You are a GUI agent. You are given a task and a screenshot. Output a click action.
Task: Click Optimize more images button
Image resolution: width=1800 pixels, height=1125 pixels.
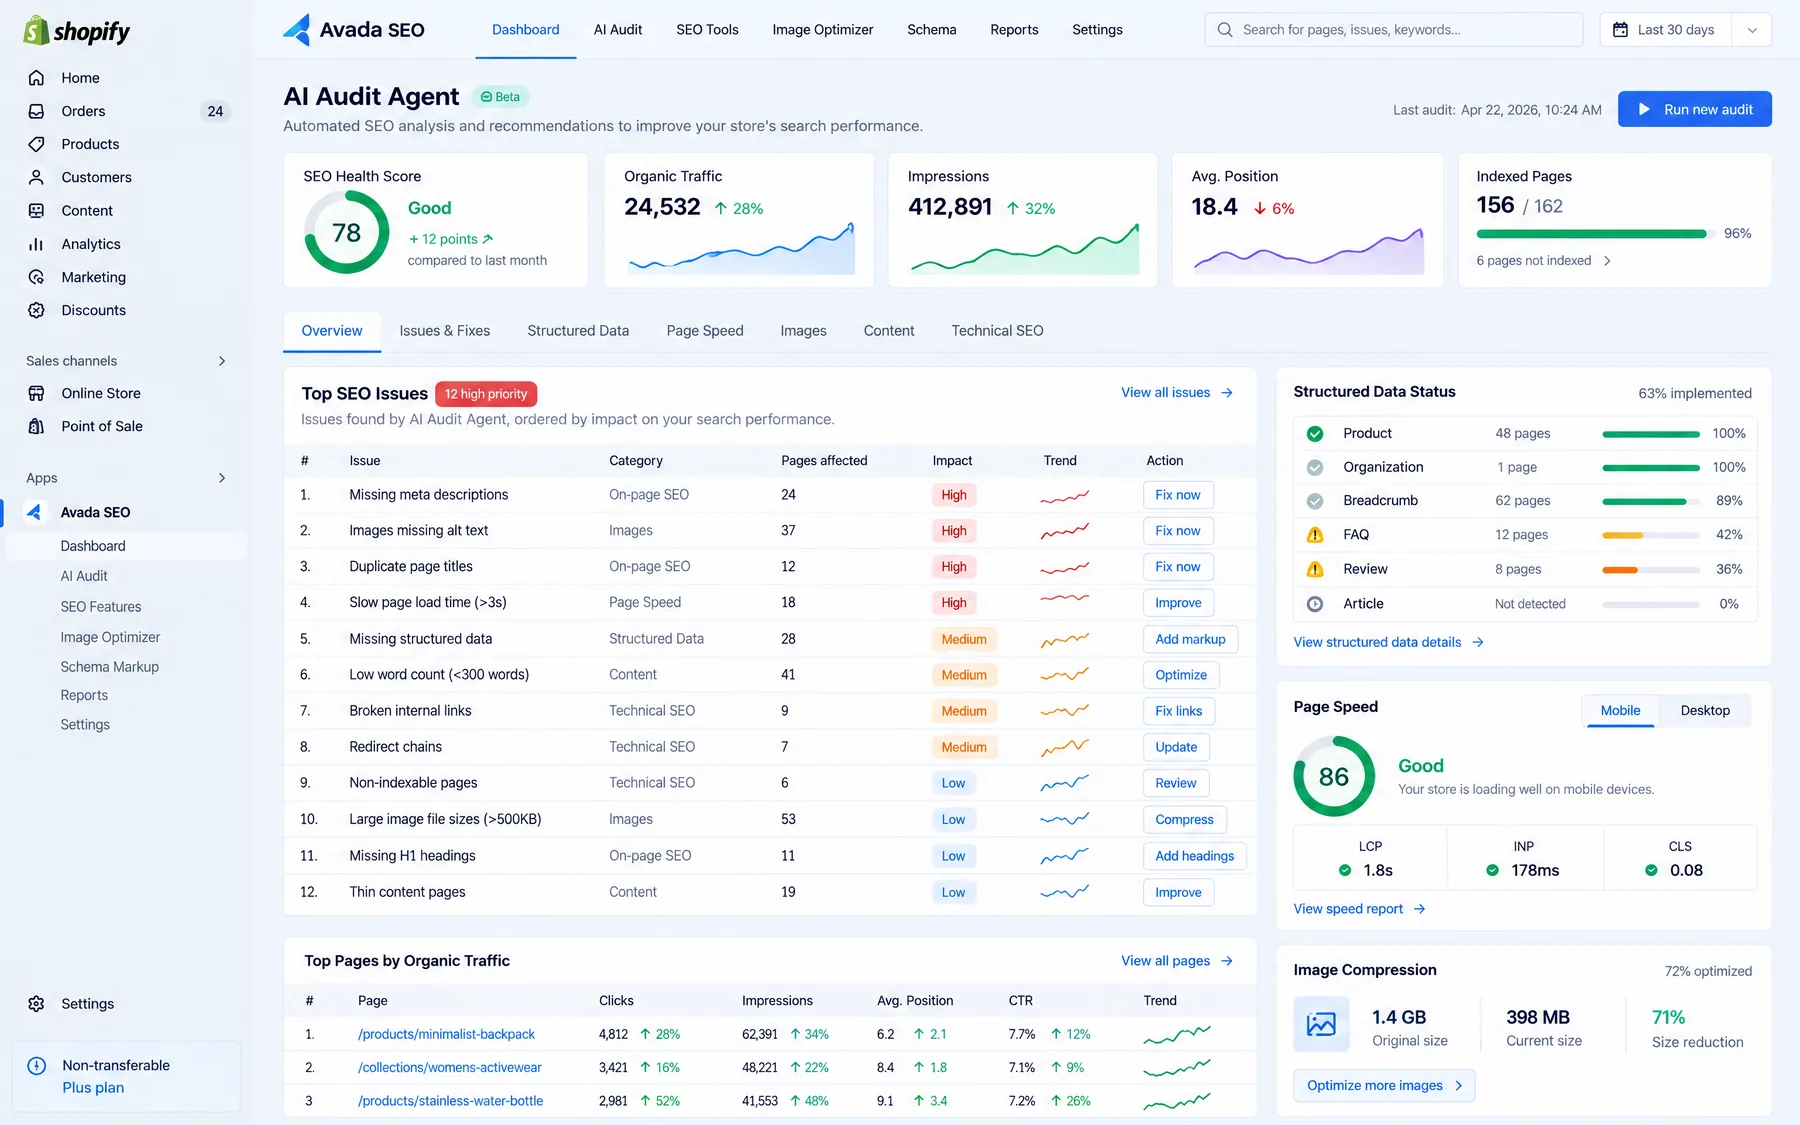1384,1086
